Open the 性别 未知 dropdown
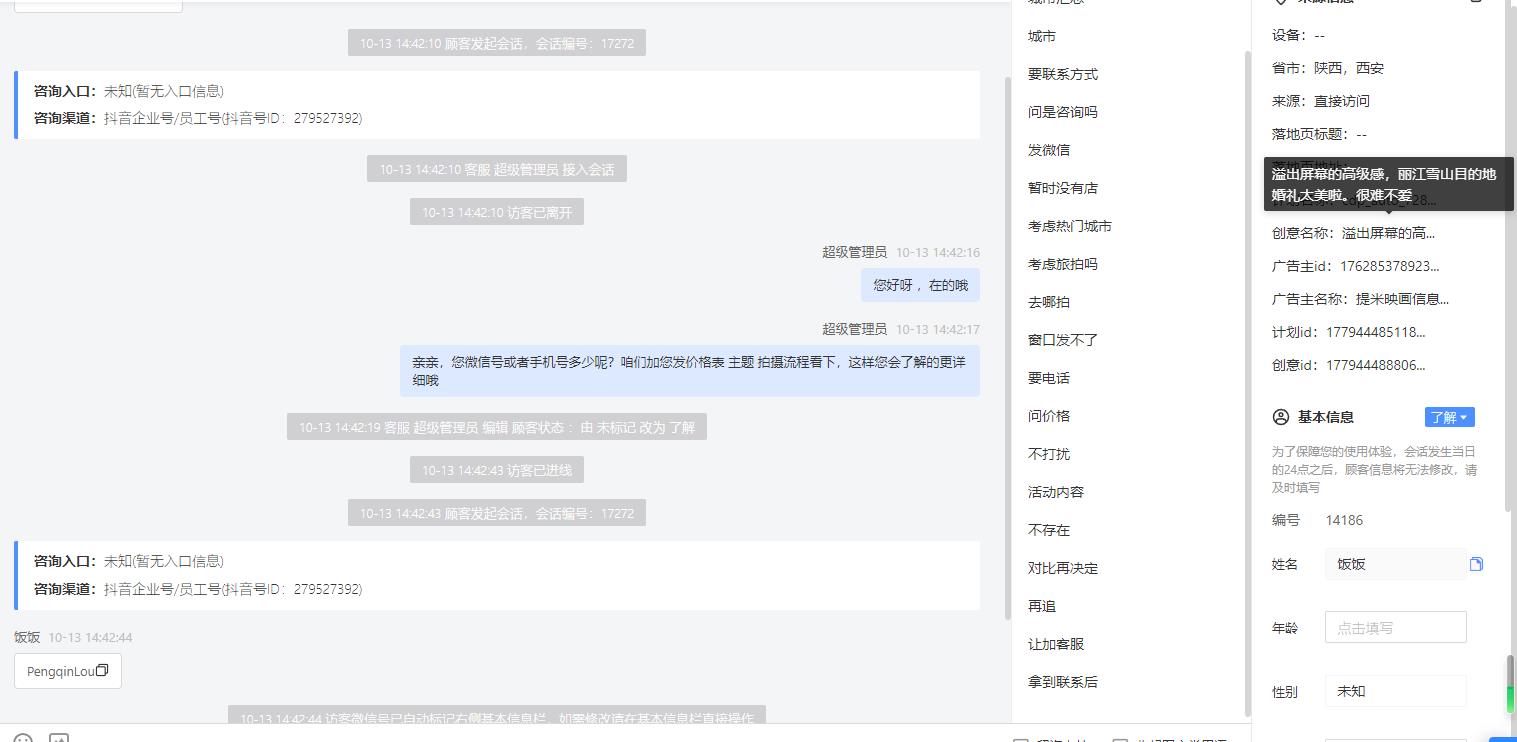 [x=1395, y=691]
